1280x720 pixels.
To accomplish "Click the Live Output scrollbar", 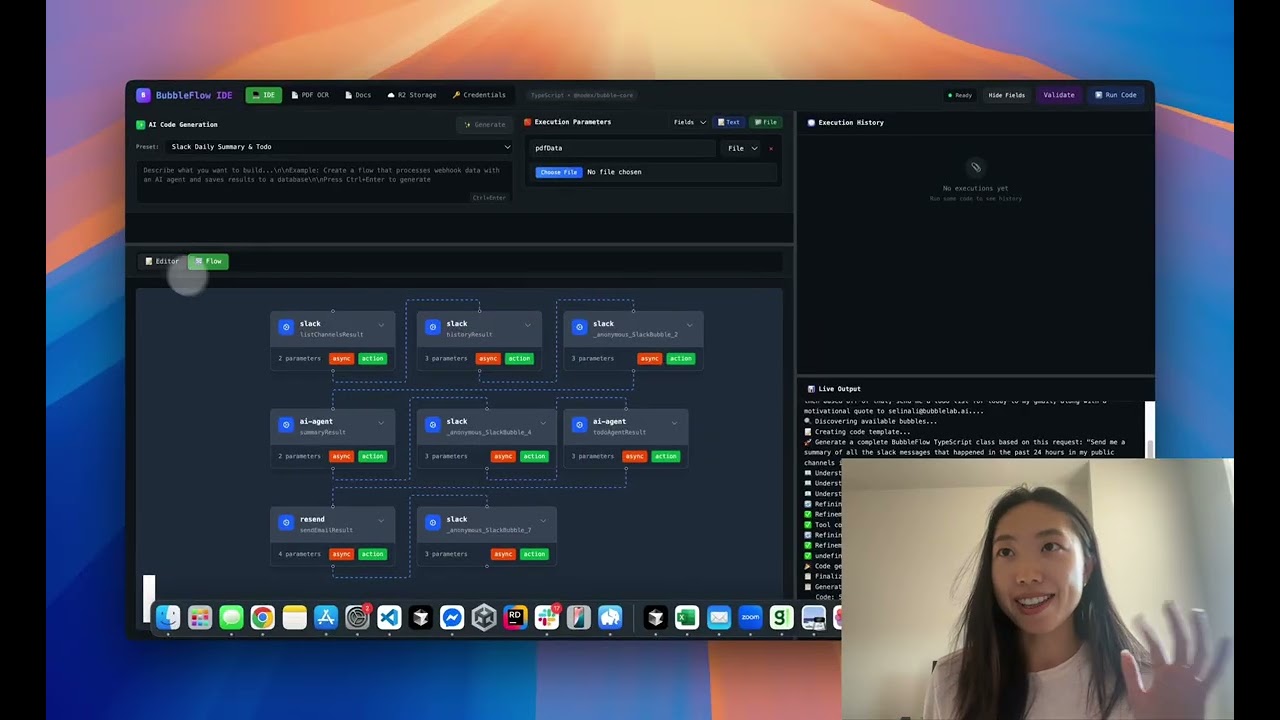I will click(x=1150, y=428).
